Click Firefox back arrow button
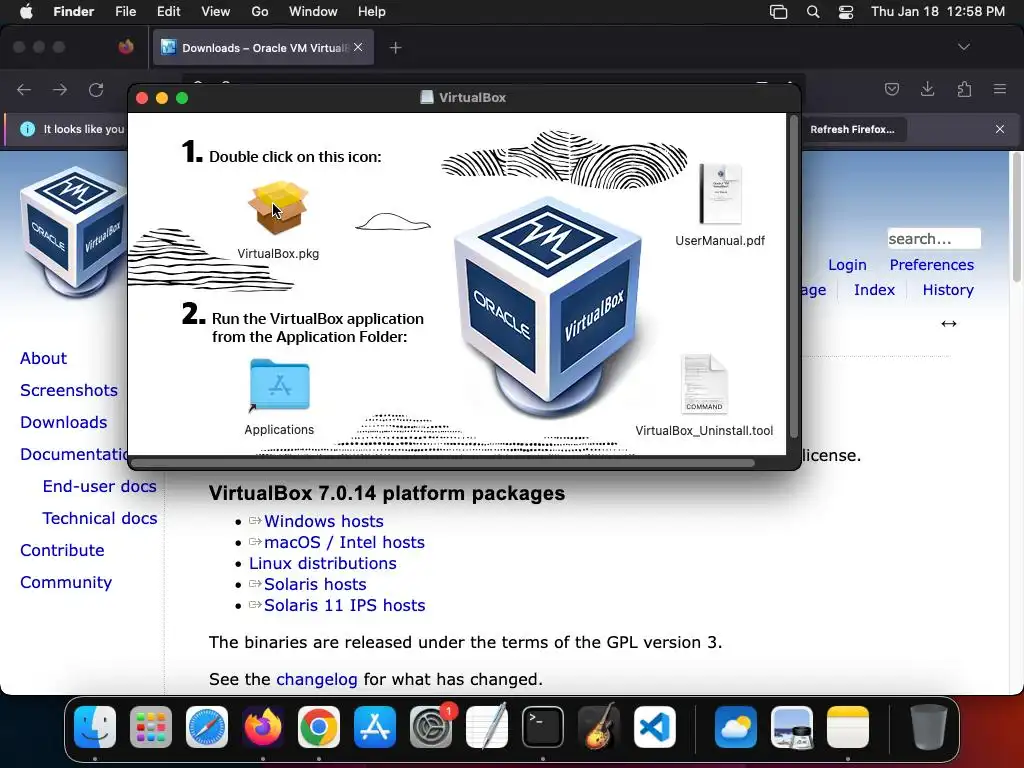1024x768 pixels. 24,89
